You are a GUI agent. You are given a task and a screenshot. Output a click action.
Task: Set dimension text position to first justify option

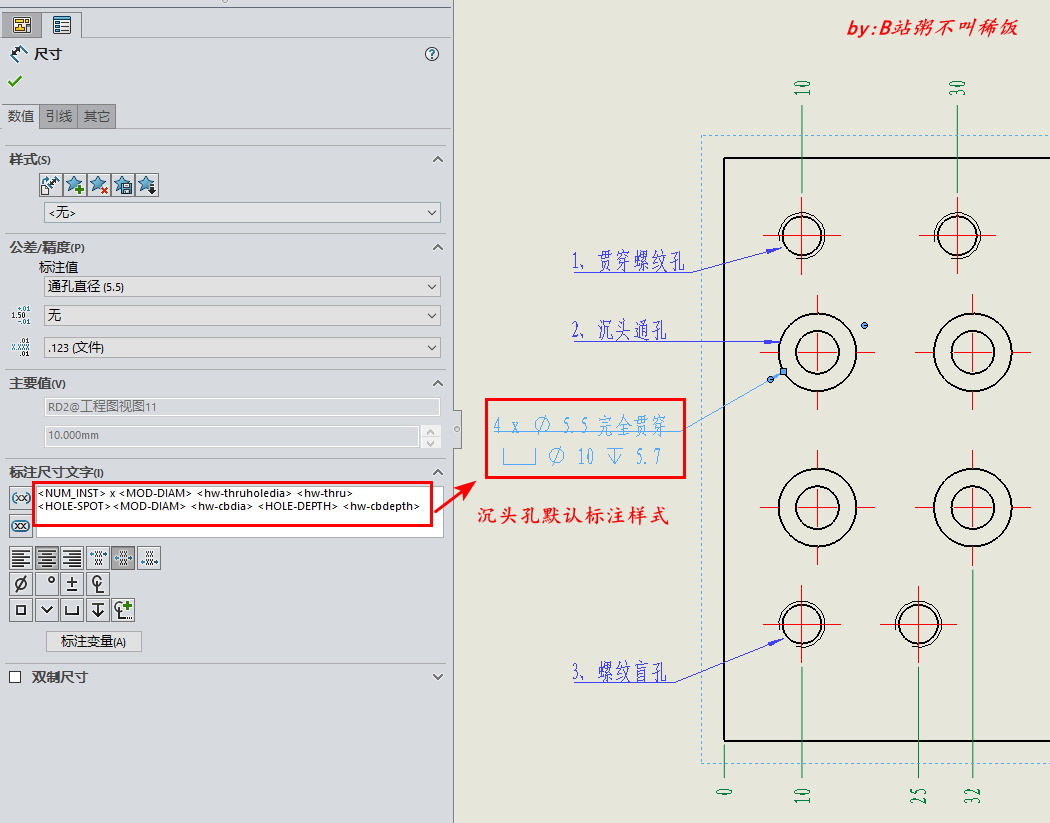98,558
